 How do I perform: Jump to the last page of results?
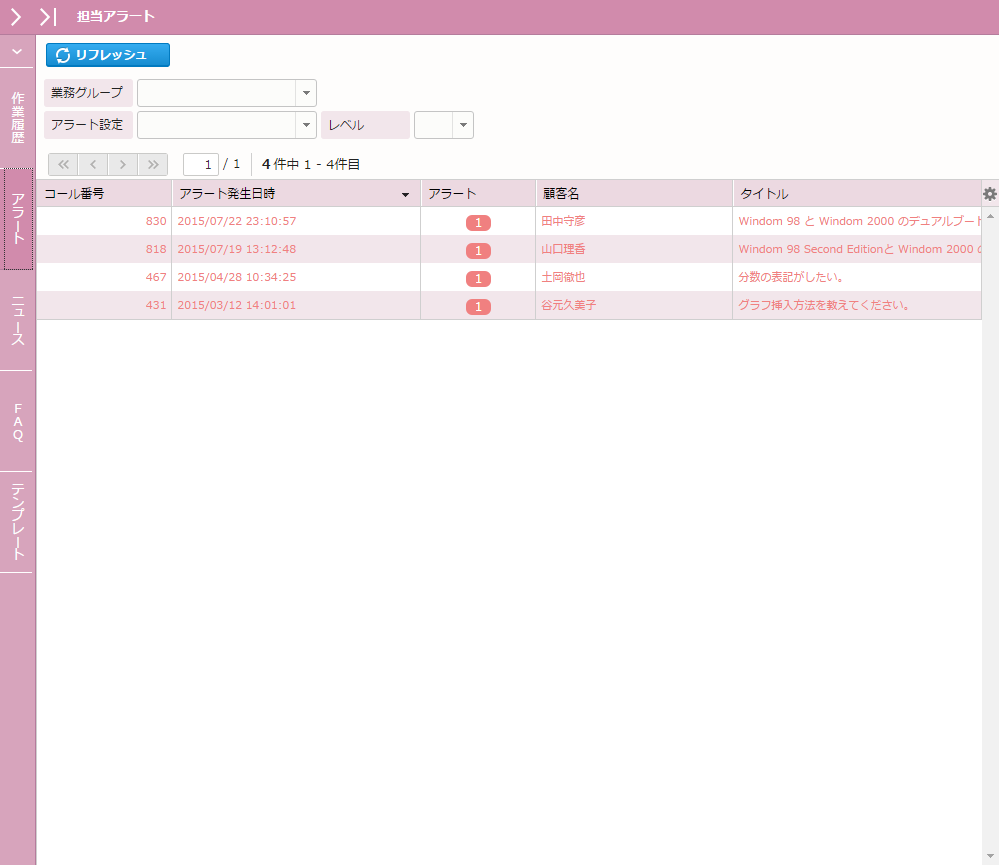pos(153,164)
